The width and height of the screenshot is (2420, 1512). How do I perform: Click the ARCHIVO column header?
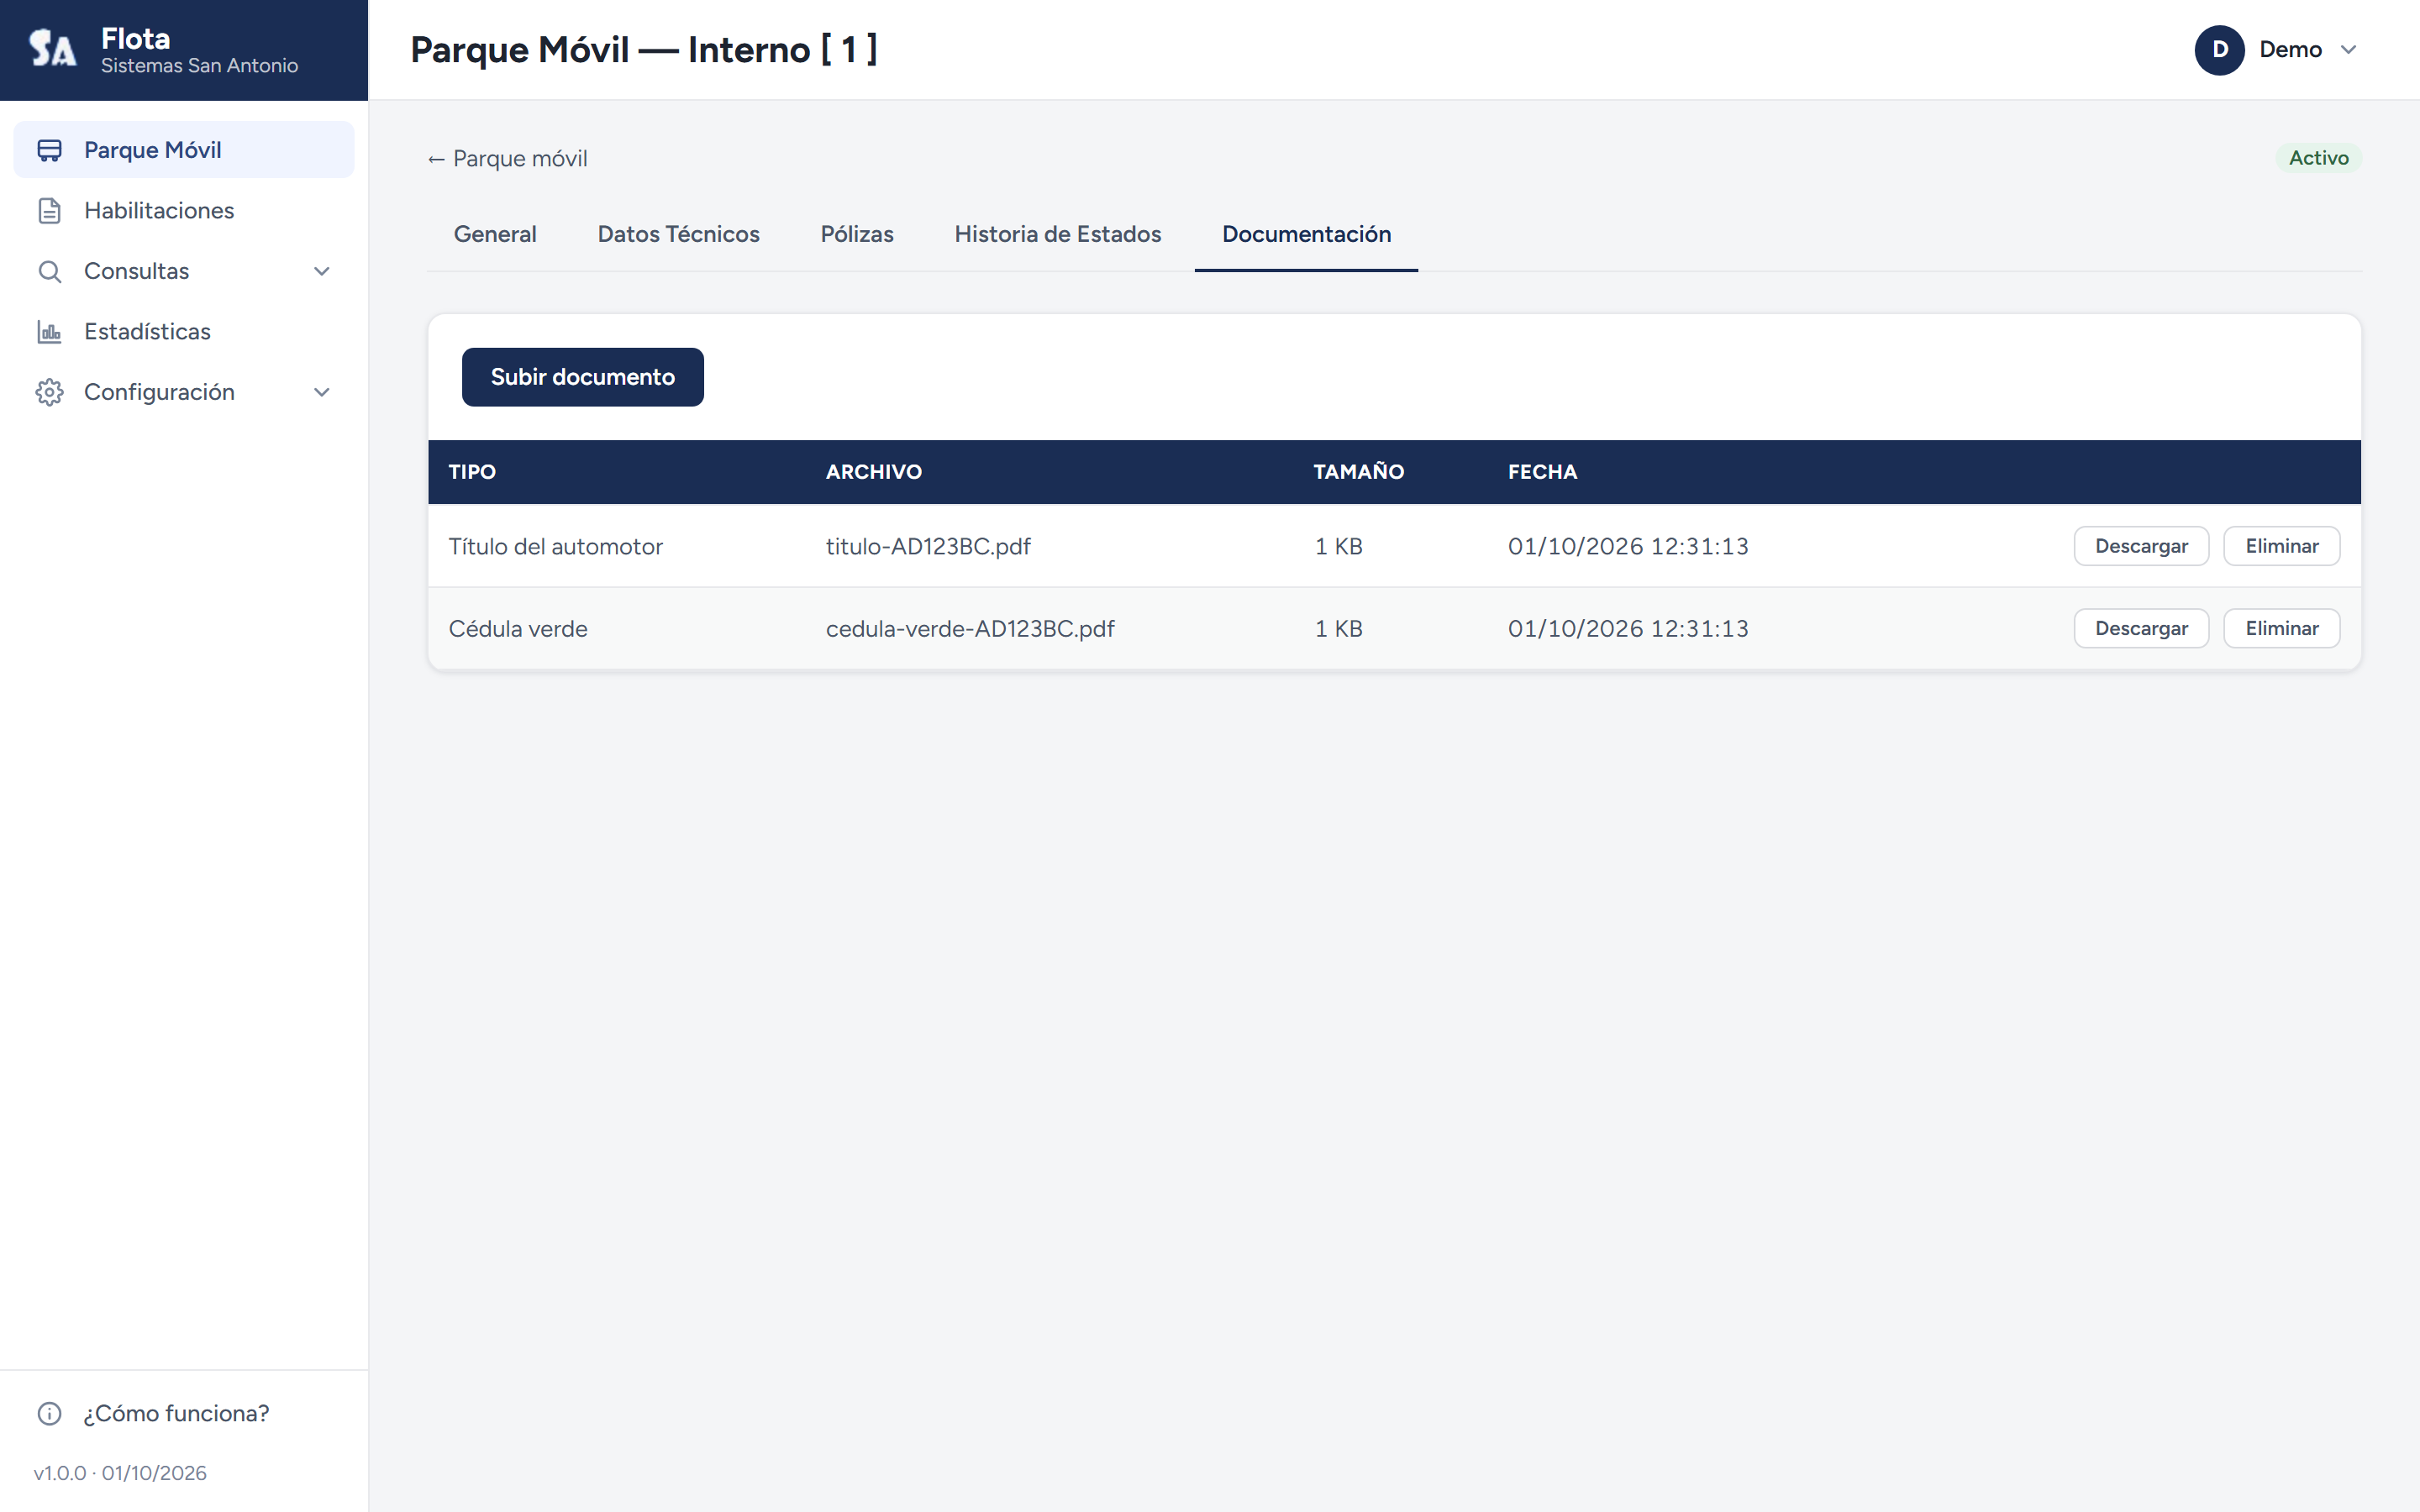pyautogui.click(x=873, y=472)
